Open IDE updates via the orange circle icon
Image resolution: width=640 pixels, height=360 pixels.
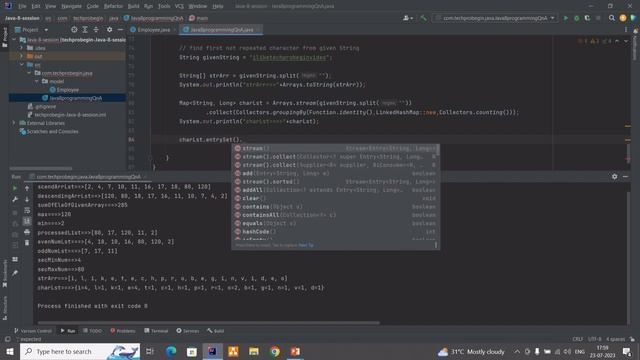point(622,18)
